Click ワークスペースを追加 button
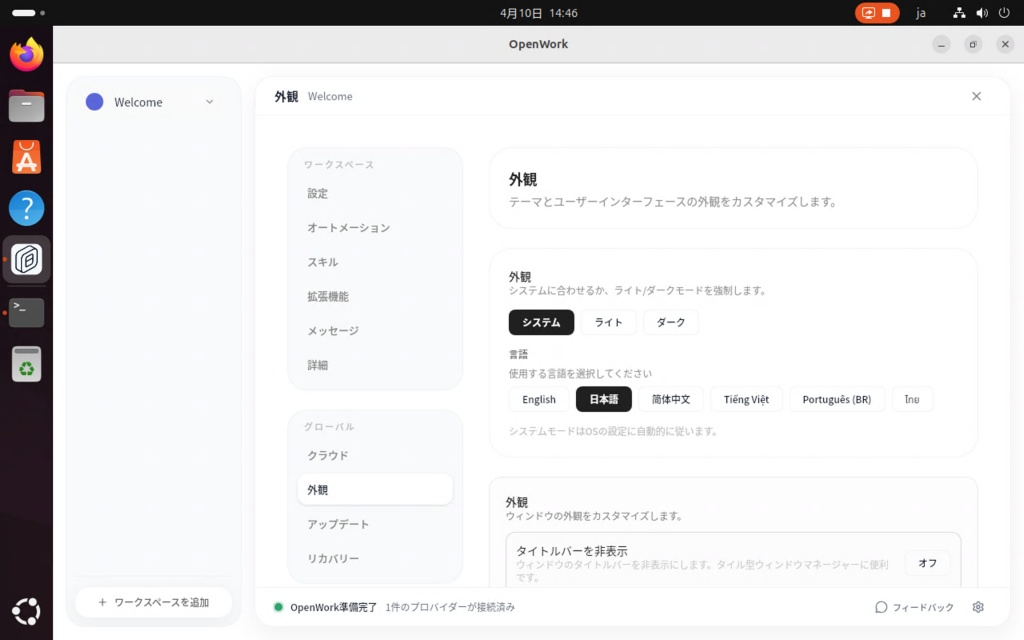 pyautogui.click(x=153, y=602)
